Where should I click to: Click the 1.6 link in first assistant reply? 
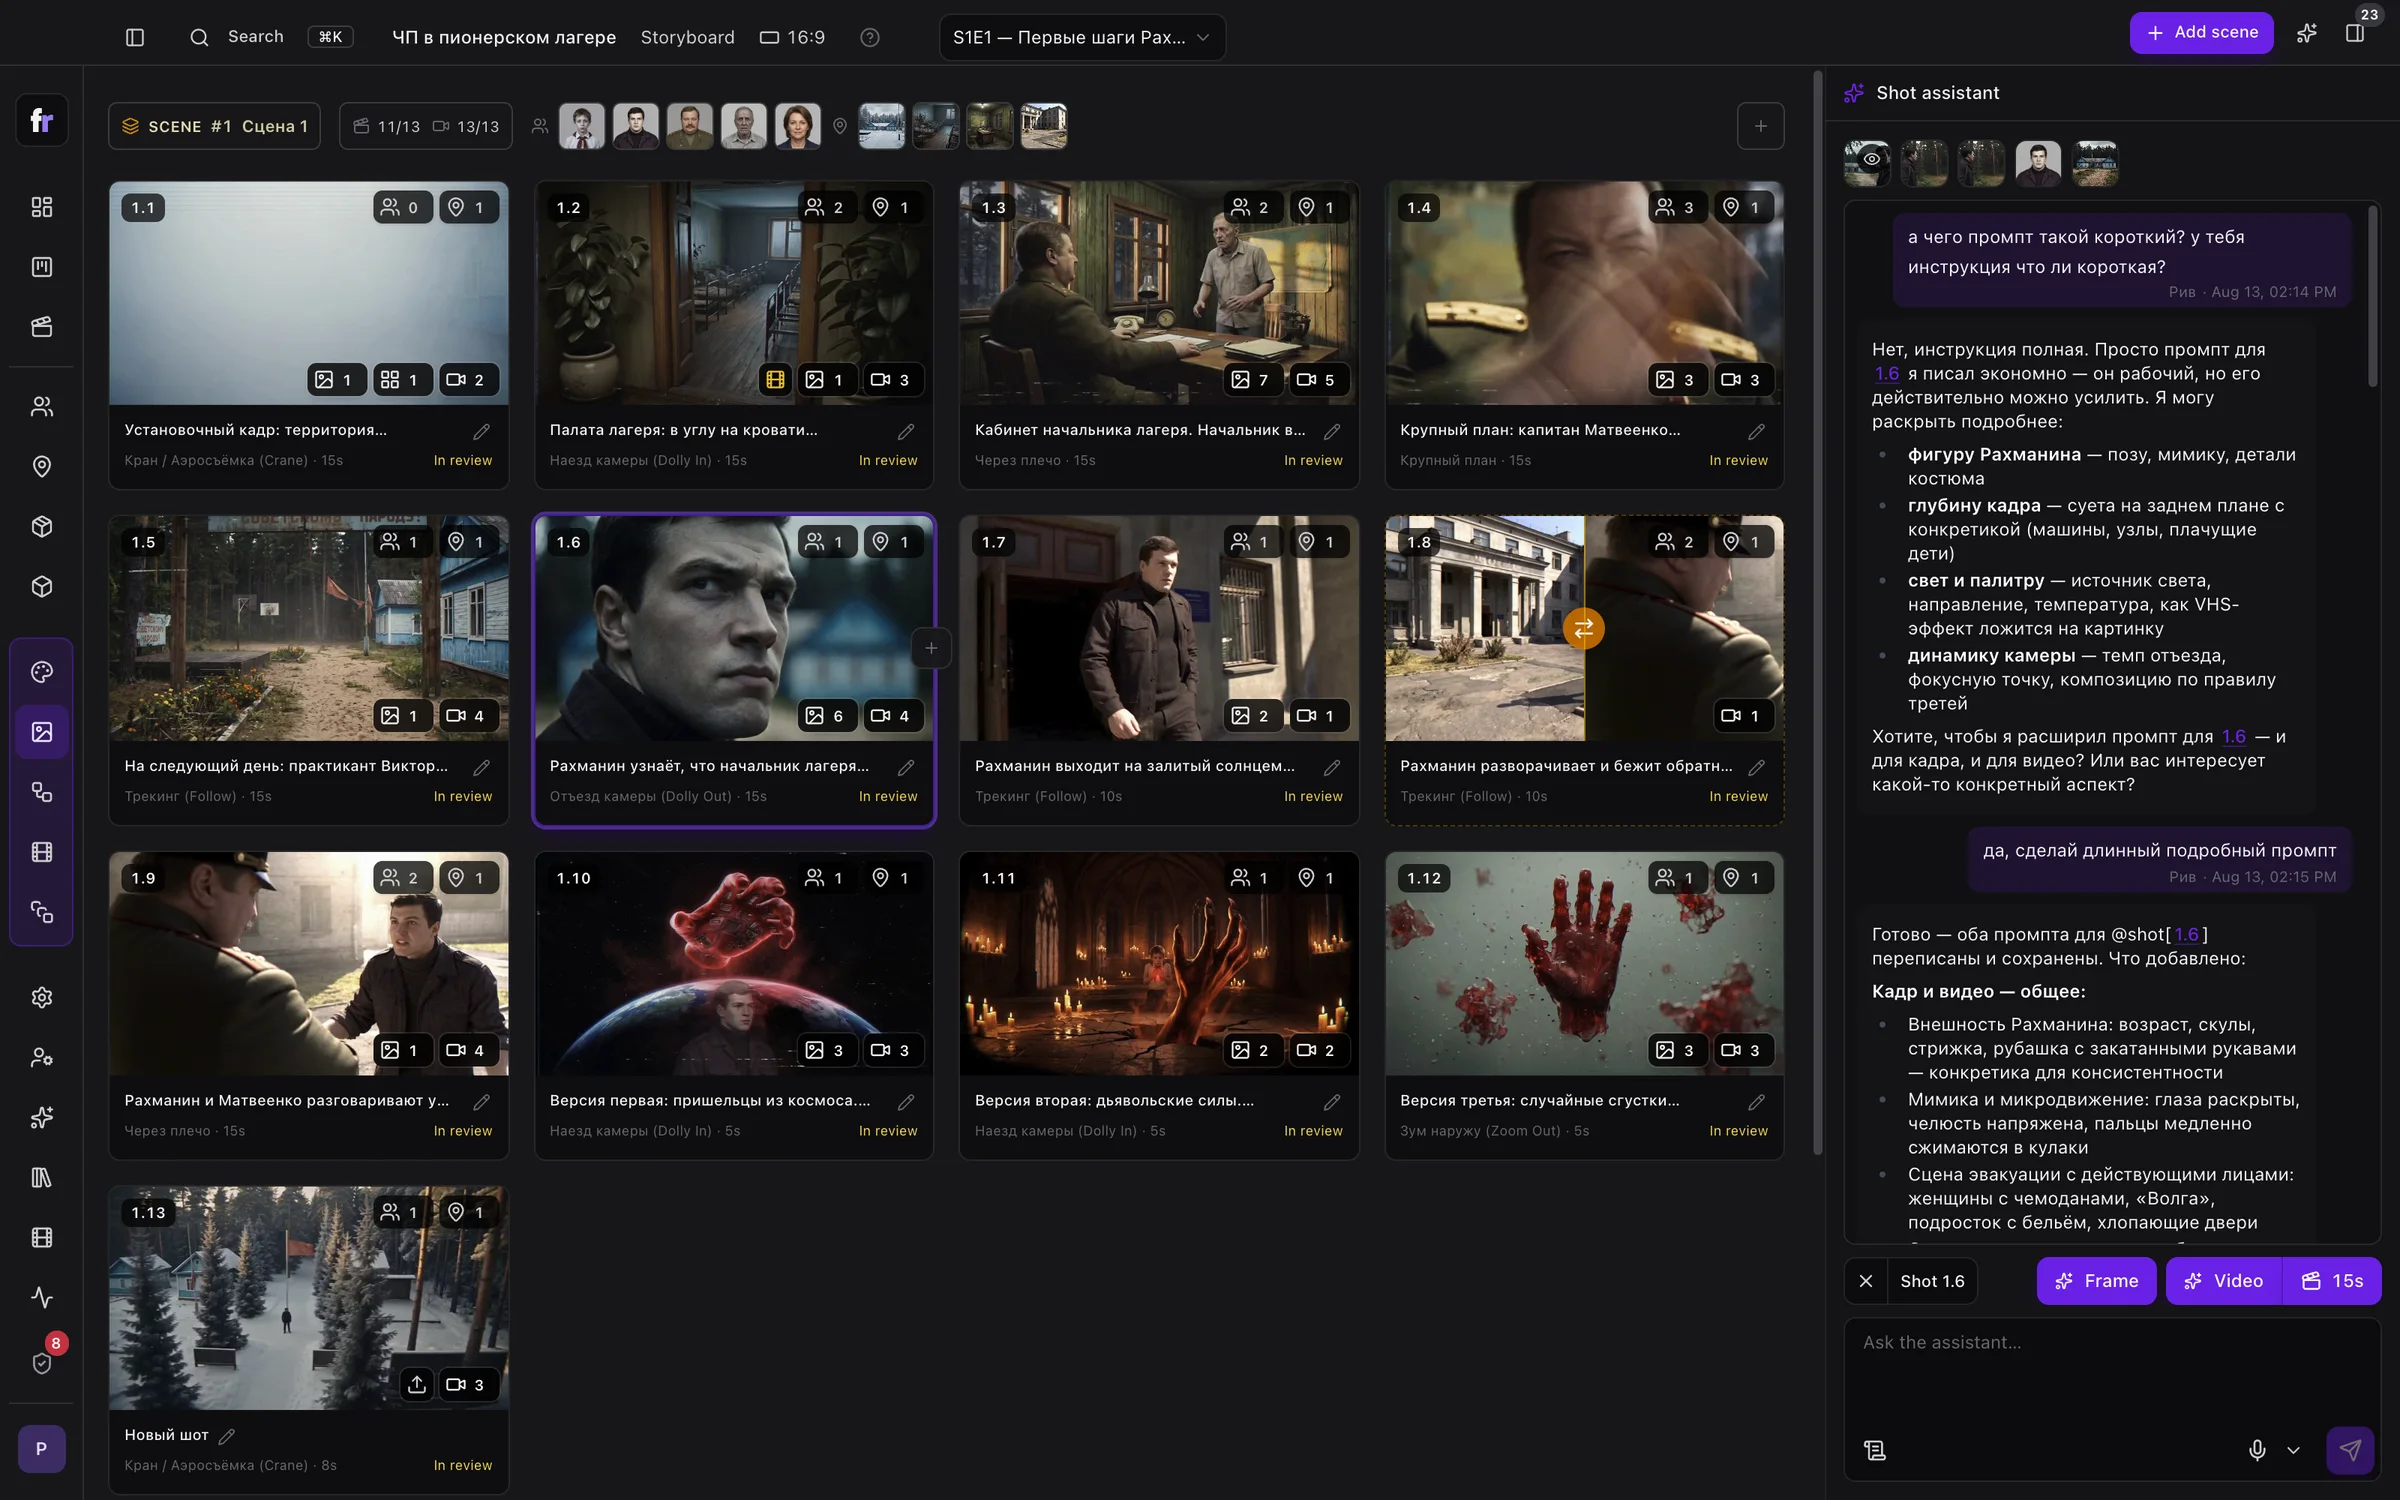(x=1886, y=373)
